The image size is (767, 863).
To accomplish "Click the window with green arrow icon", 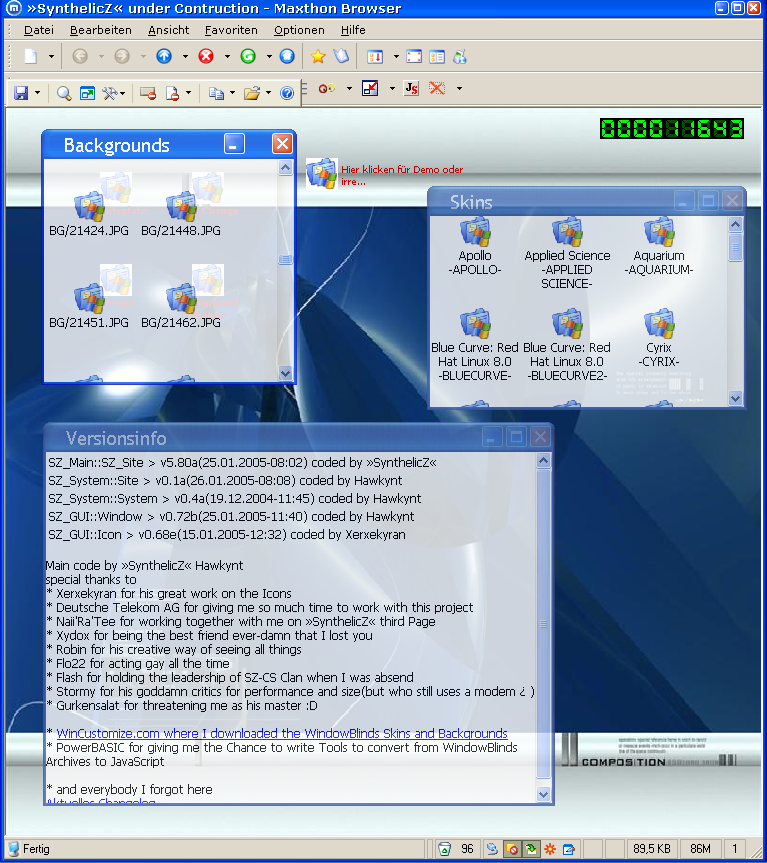I will [87, 93].
